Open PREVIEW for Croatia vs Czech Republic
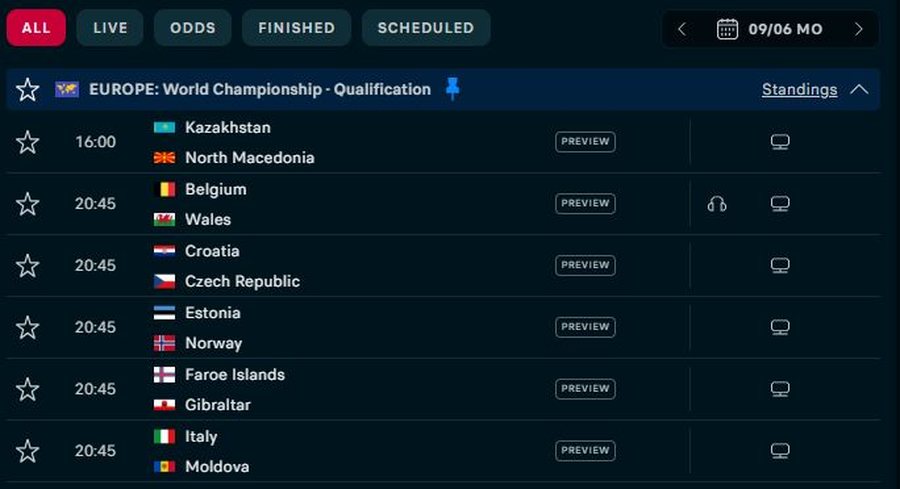This screenshot has width=900, height=489. coord(585,265)
